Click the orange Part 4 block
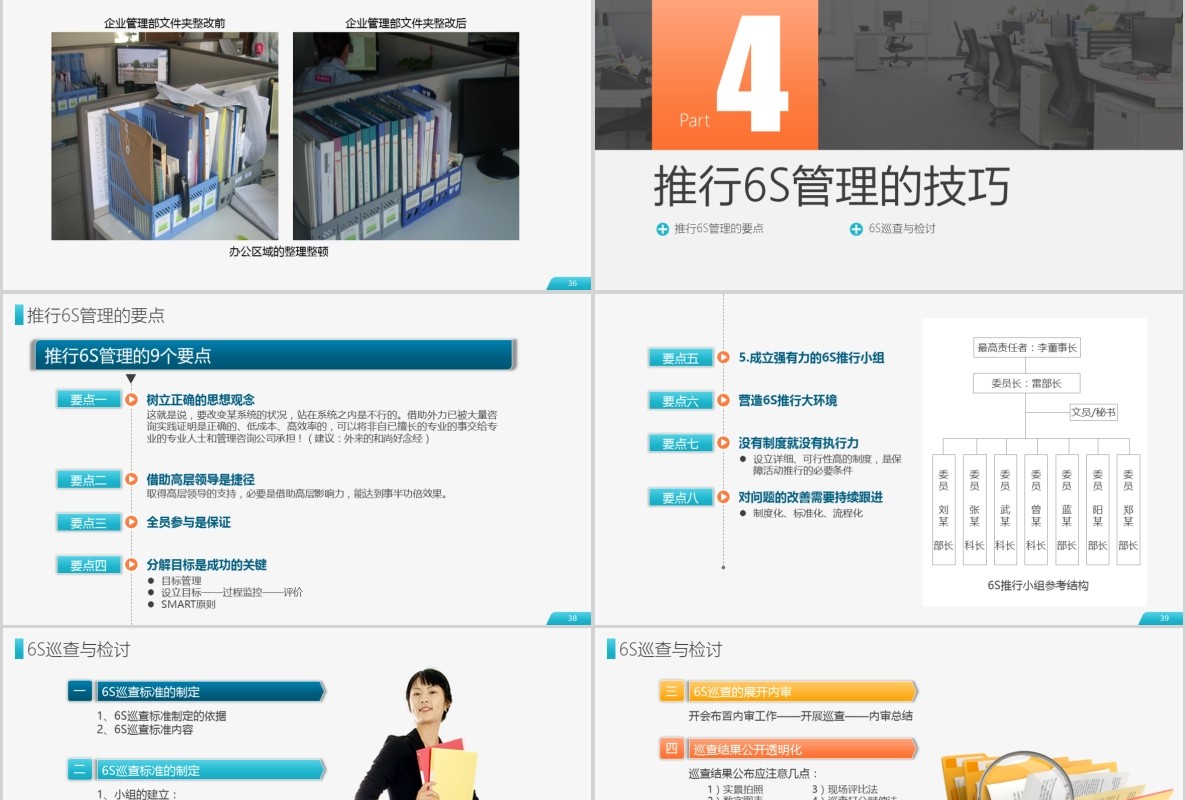 point(734,74)
